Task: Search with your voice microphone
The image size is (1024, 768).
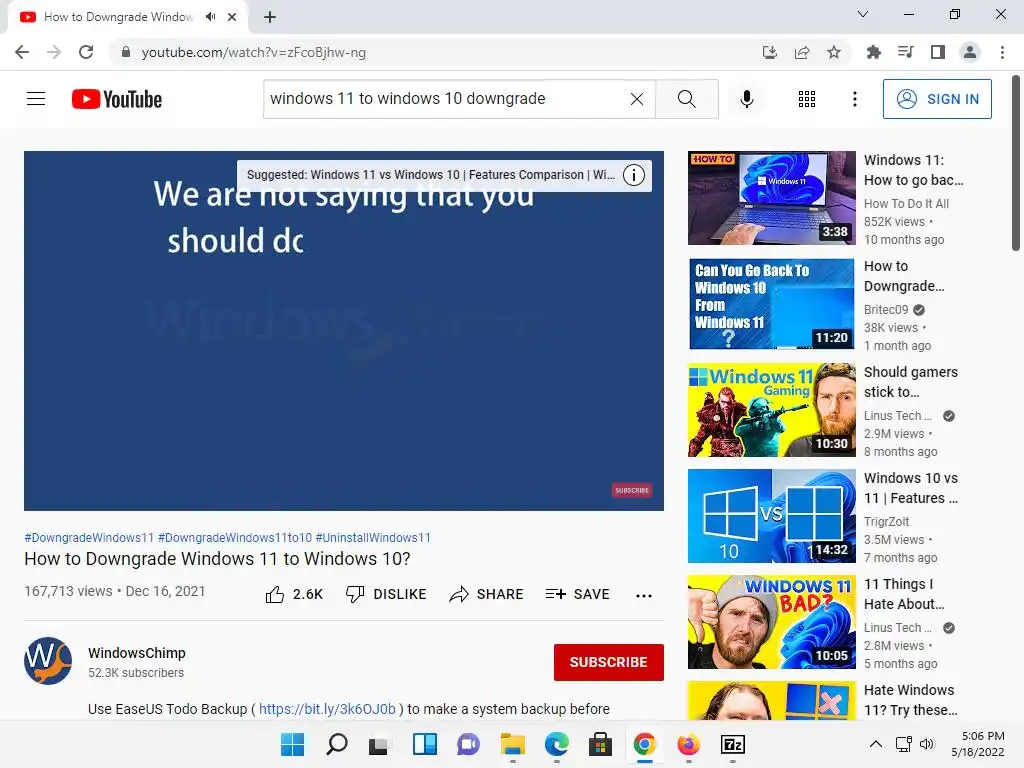Action: (747, 99)
